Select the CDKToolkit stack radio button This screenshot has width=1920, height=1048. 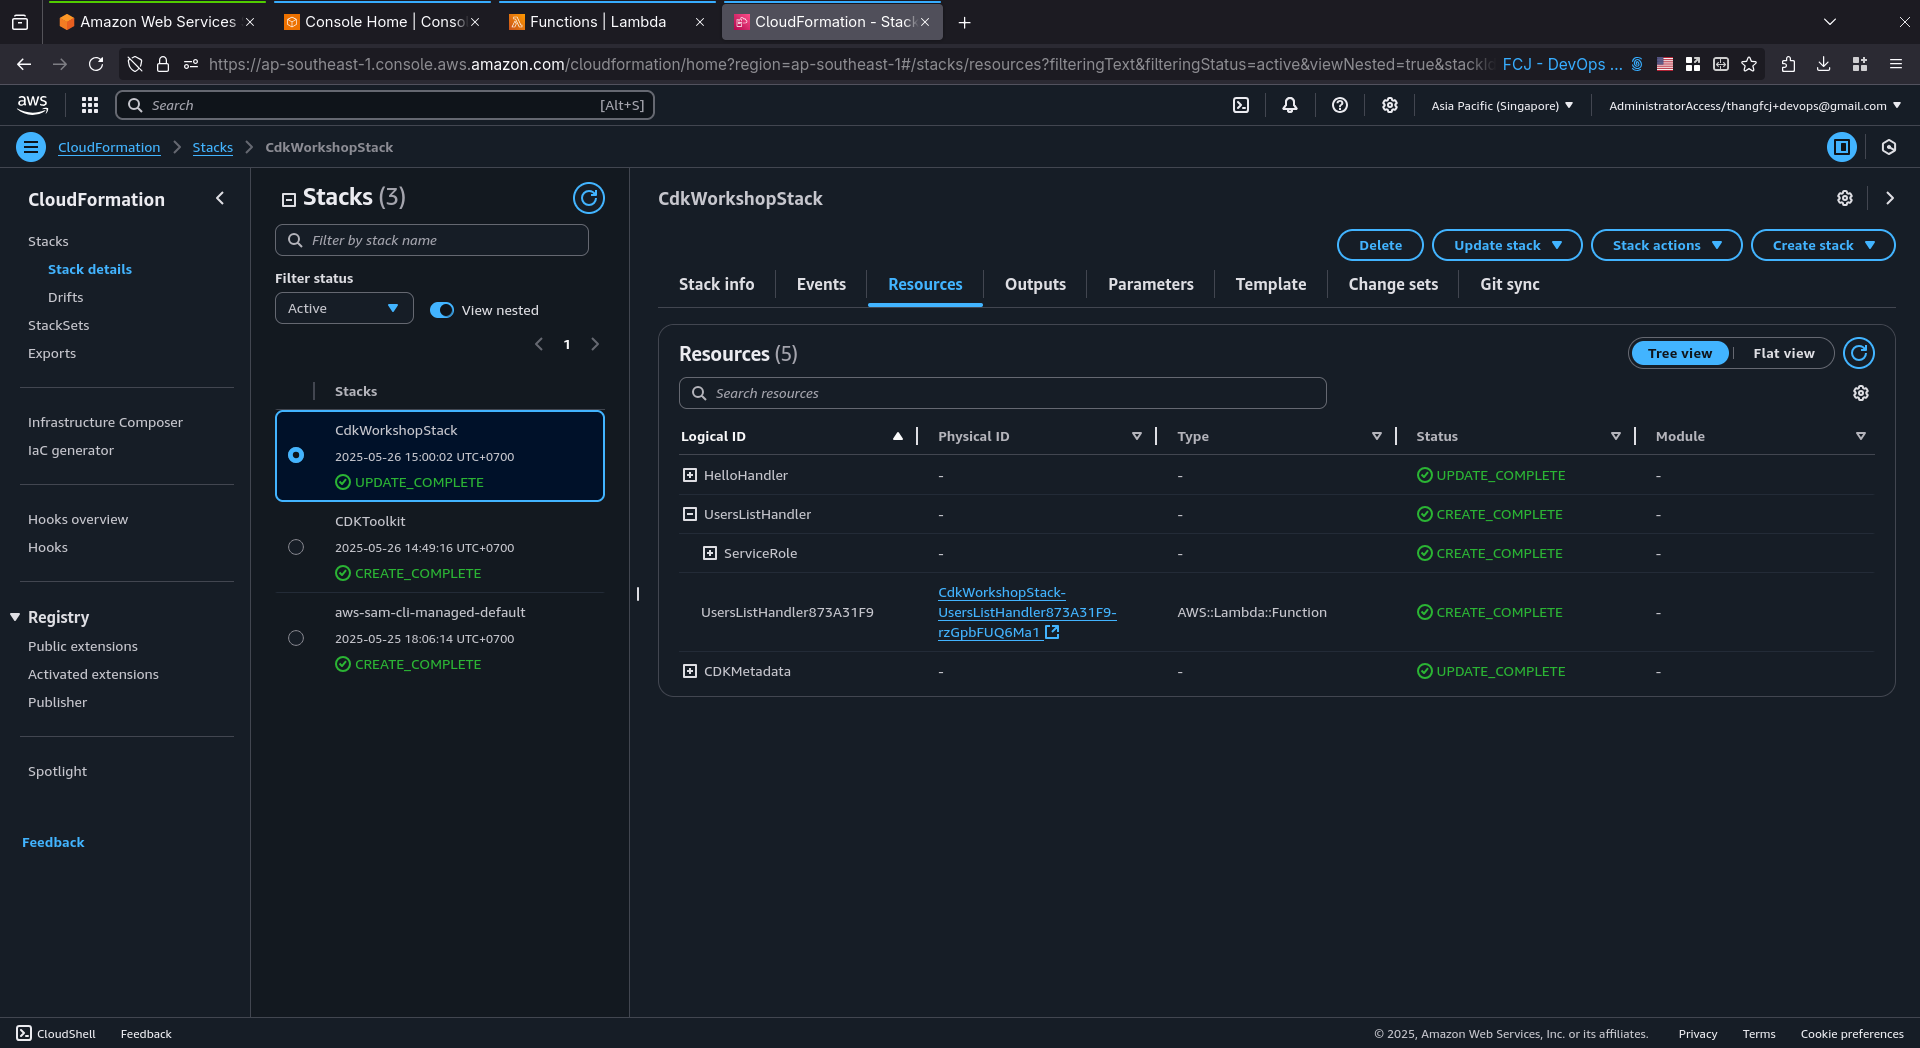pos(296,547)
